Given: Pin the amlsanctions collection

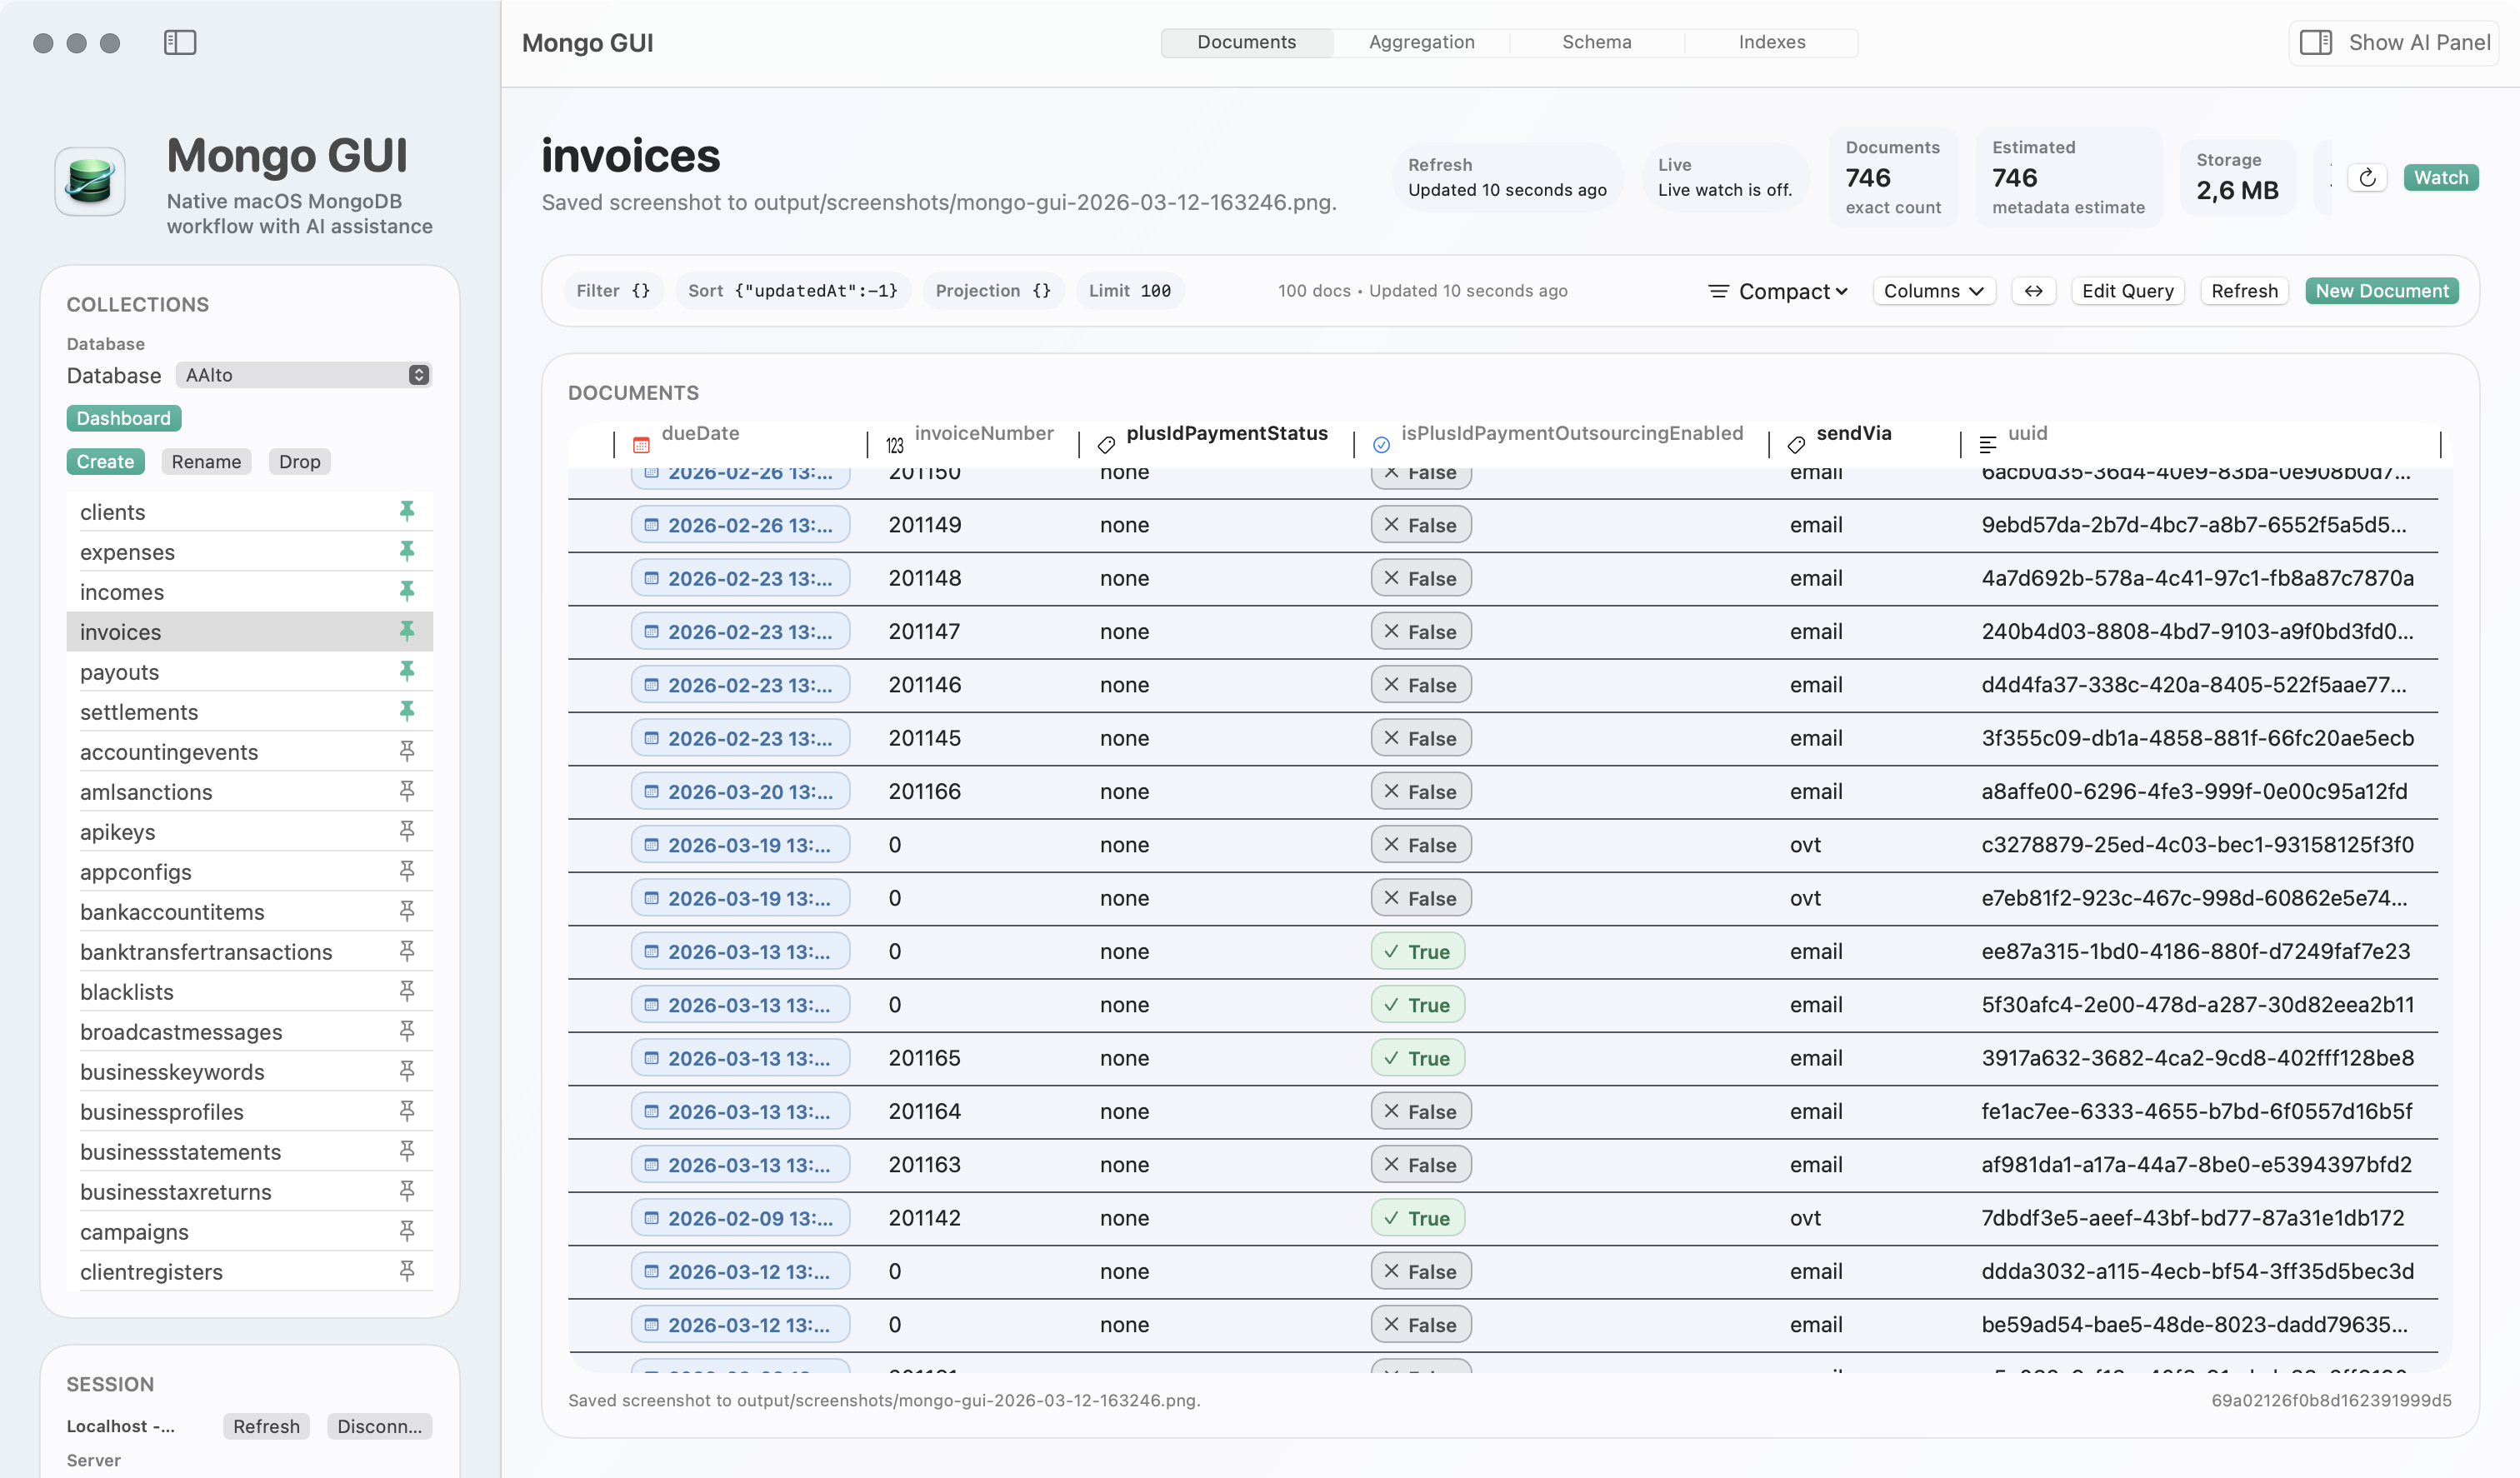Looking at the screenshot, I should click(407, 792).
